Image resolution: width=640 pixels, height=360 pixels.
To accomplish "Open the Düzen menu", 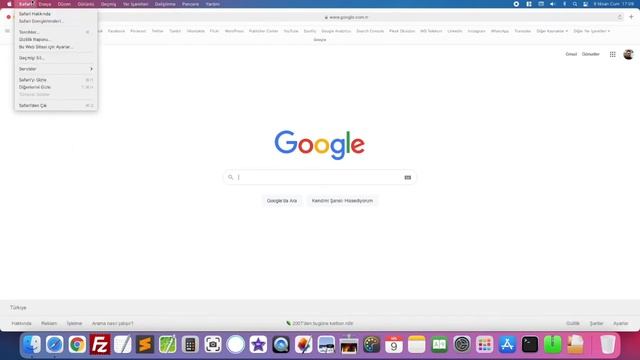I will (64, 4).
